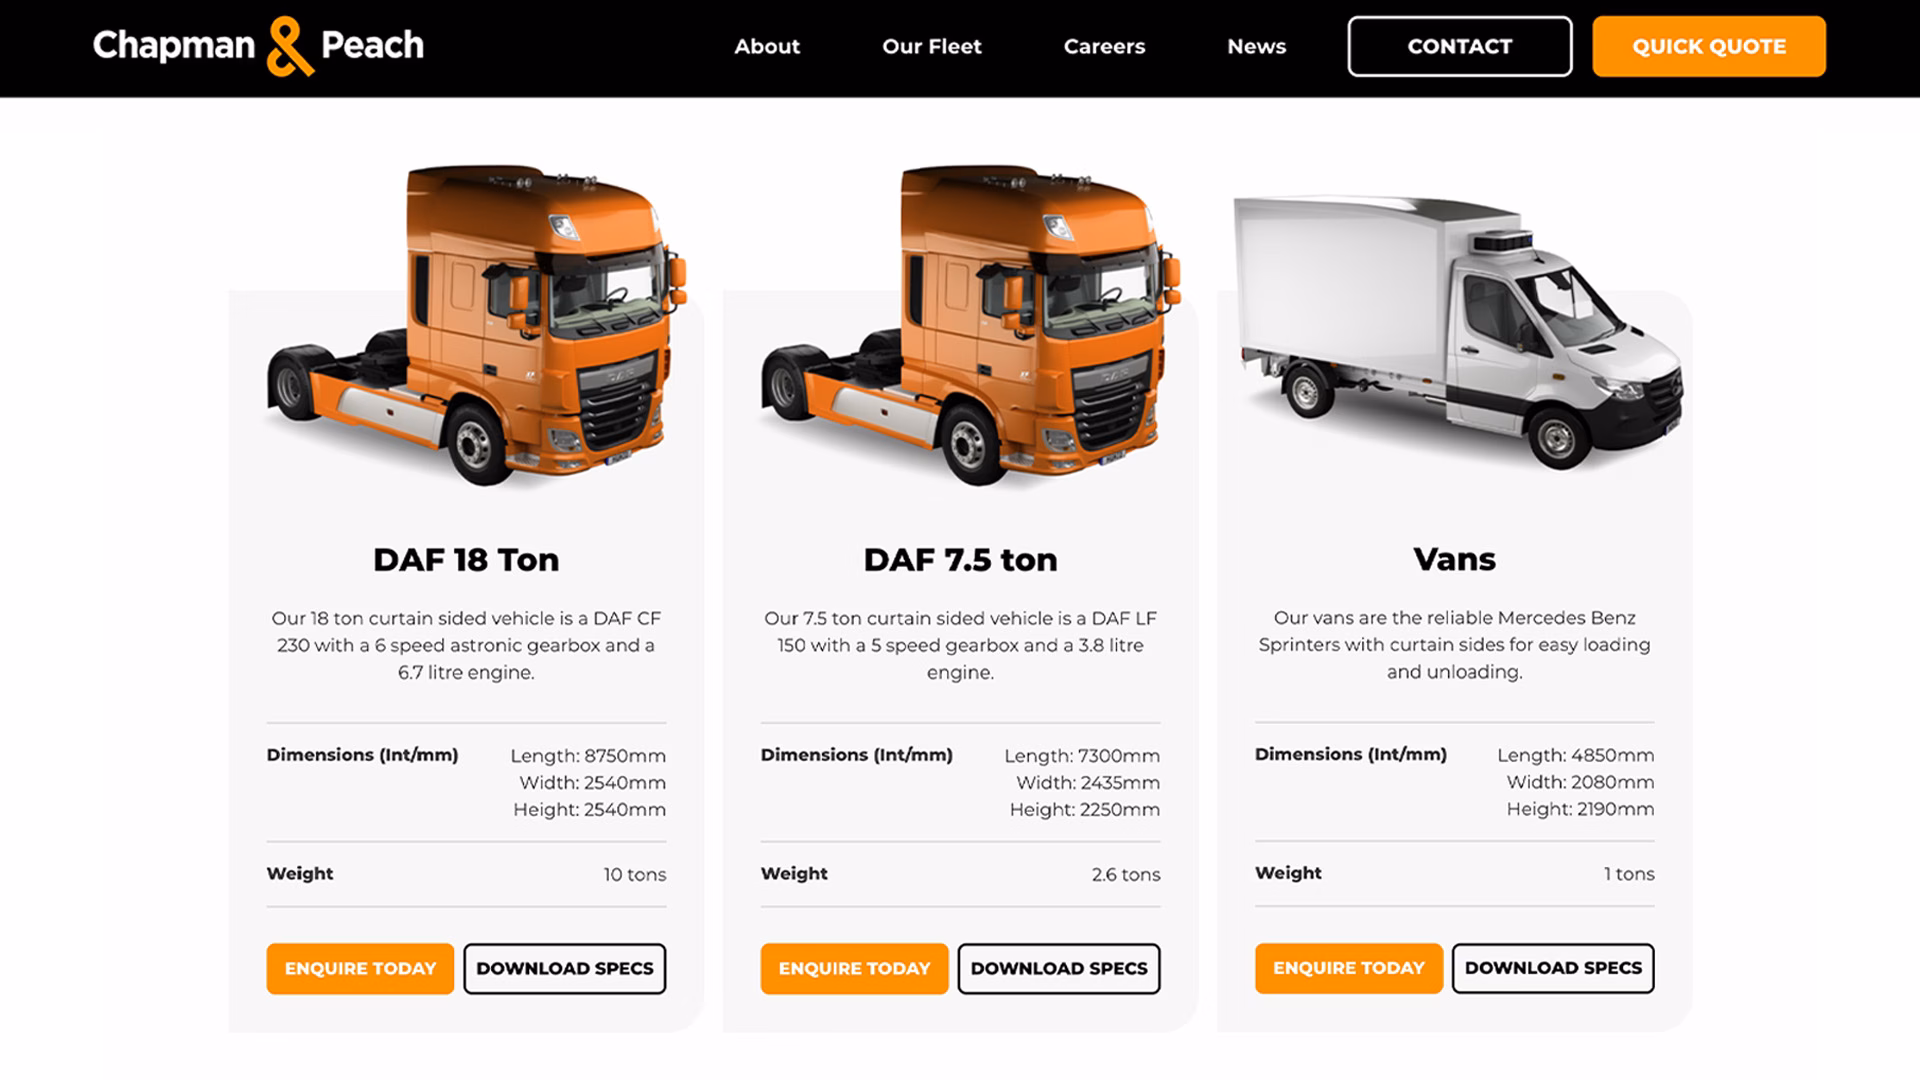Screen dimensions: 1920x1080
Task: Click the DAF 7.5 ton heading
Action: (x=960, y=559)
